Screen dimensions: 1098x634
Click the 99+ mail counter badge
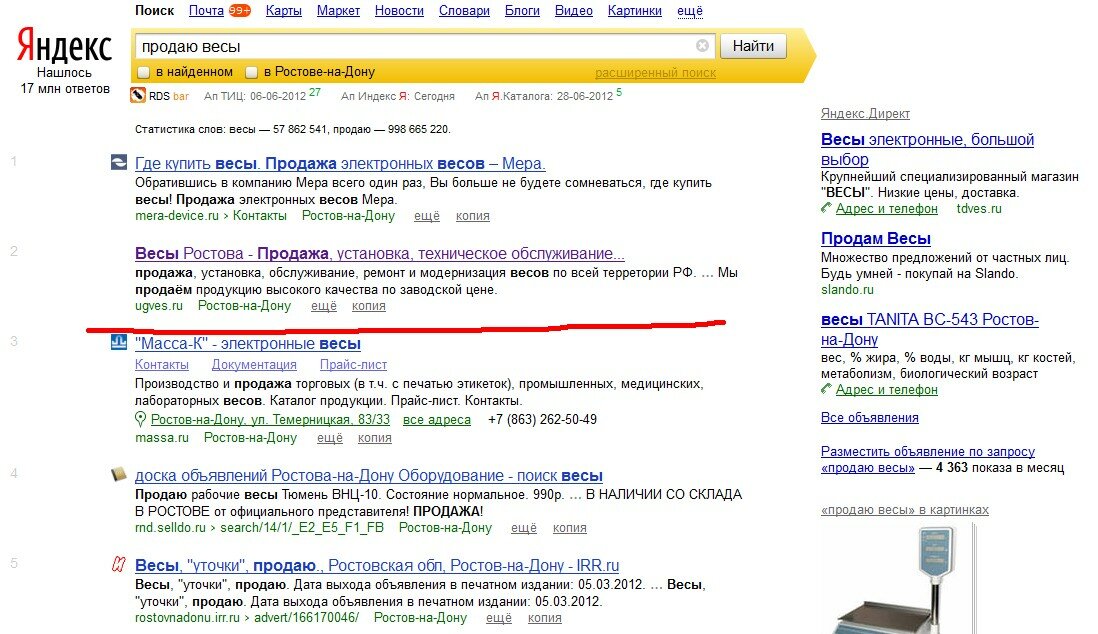click(x=239, y=11)
